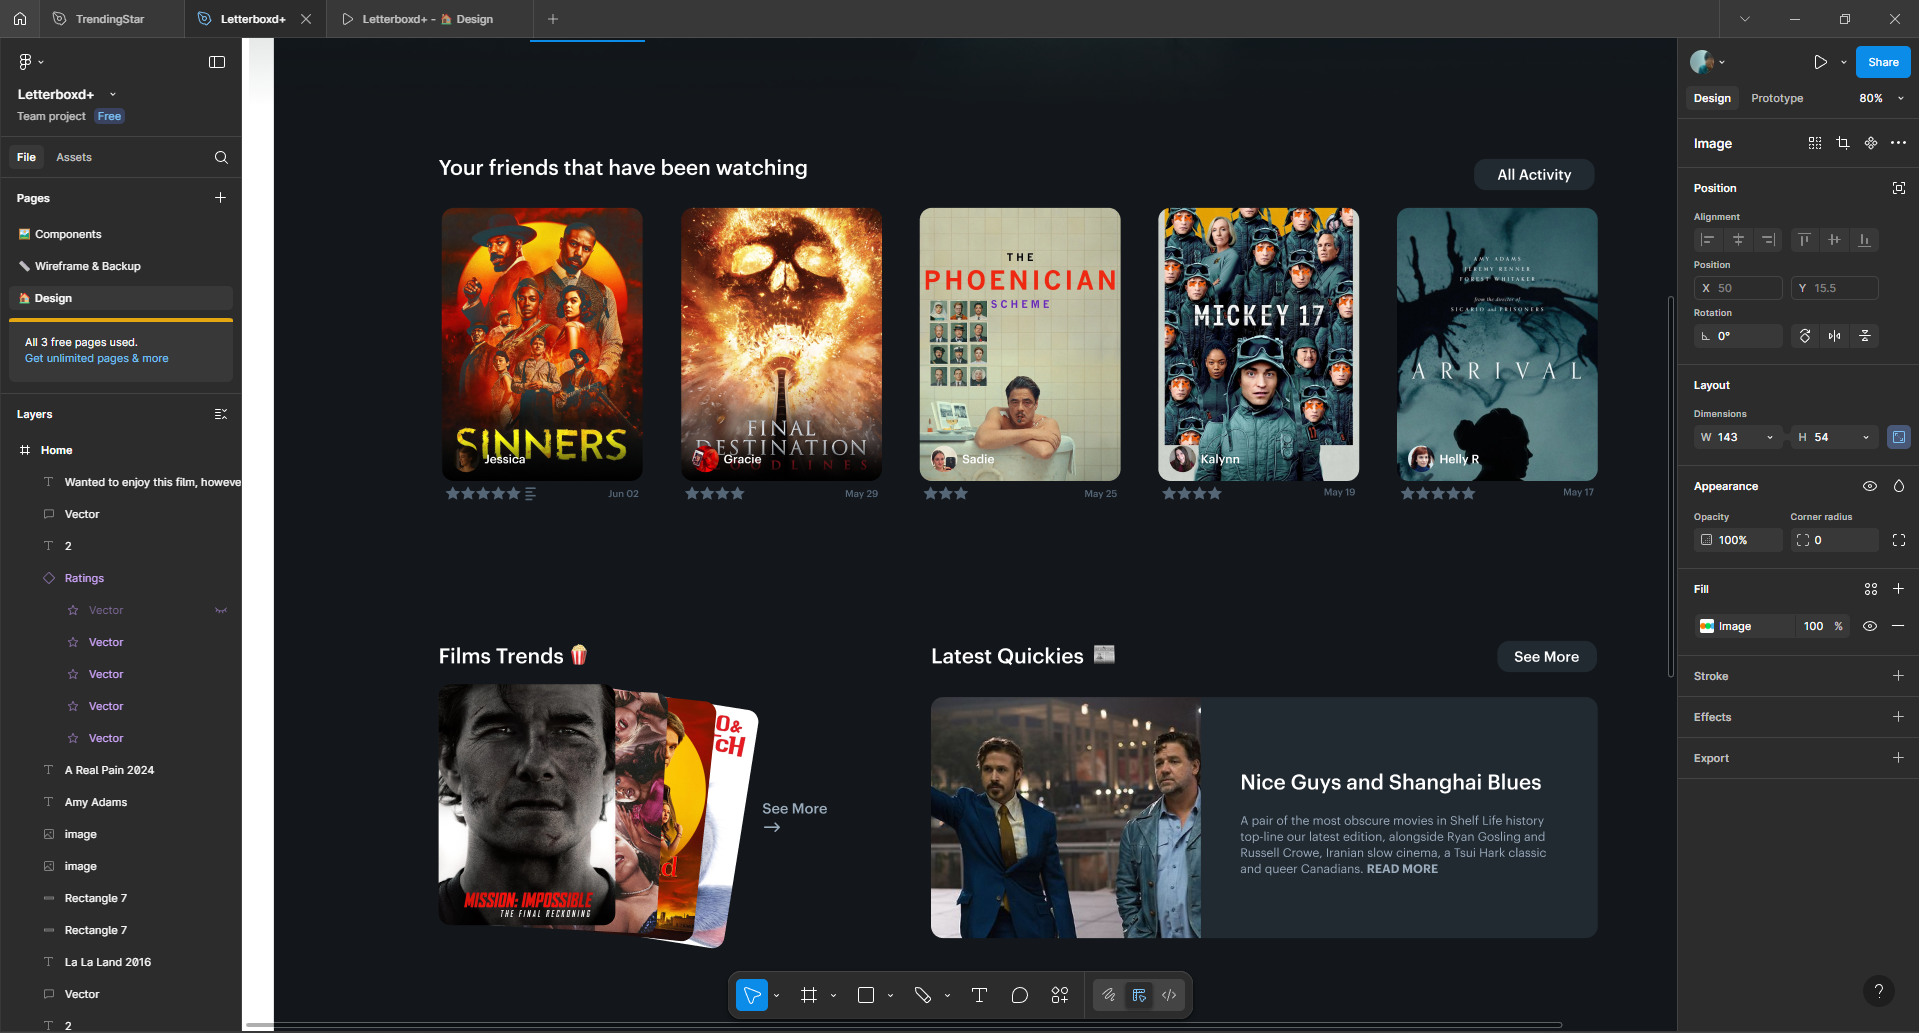Click align horizontal centers icon

point(1738,240)
